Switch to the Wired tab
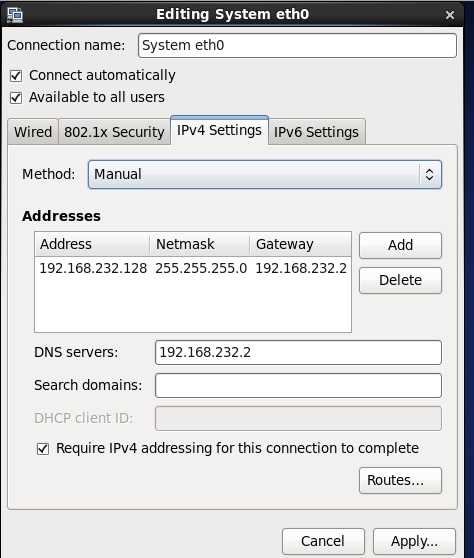 [33, 132]
